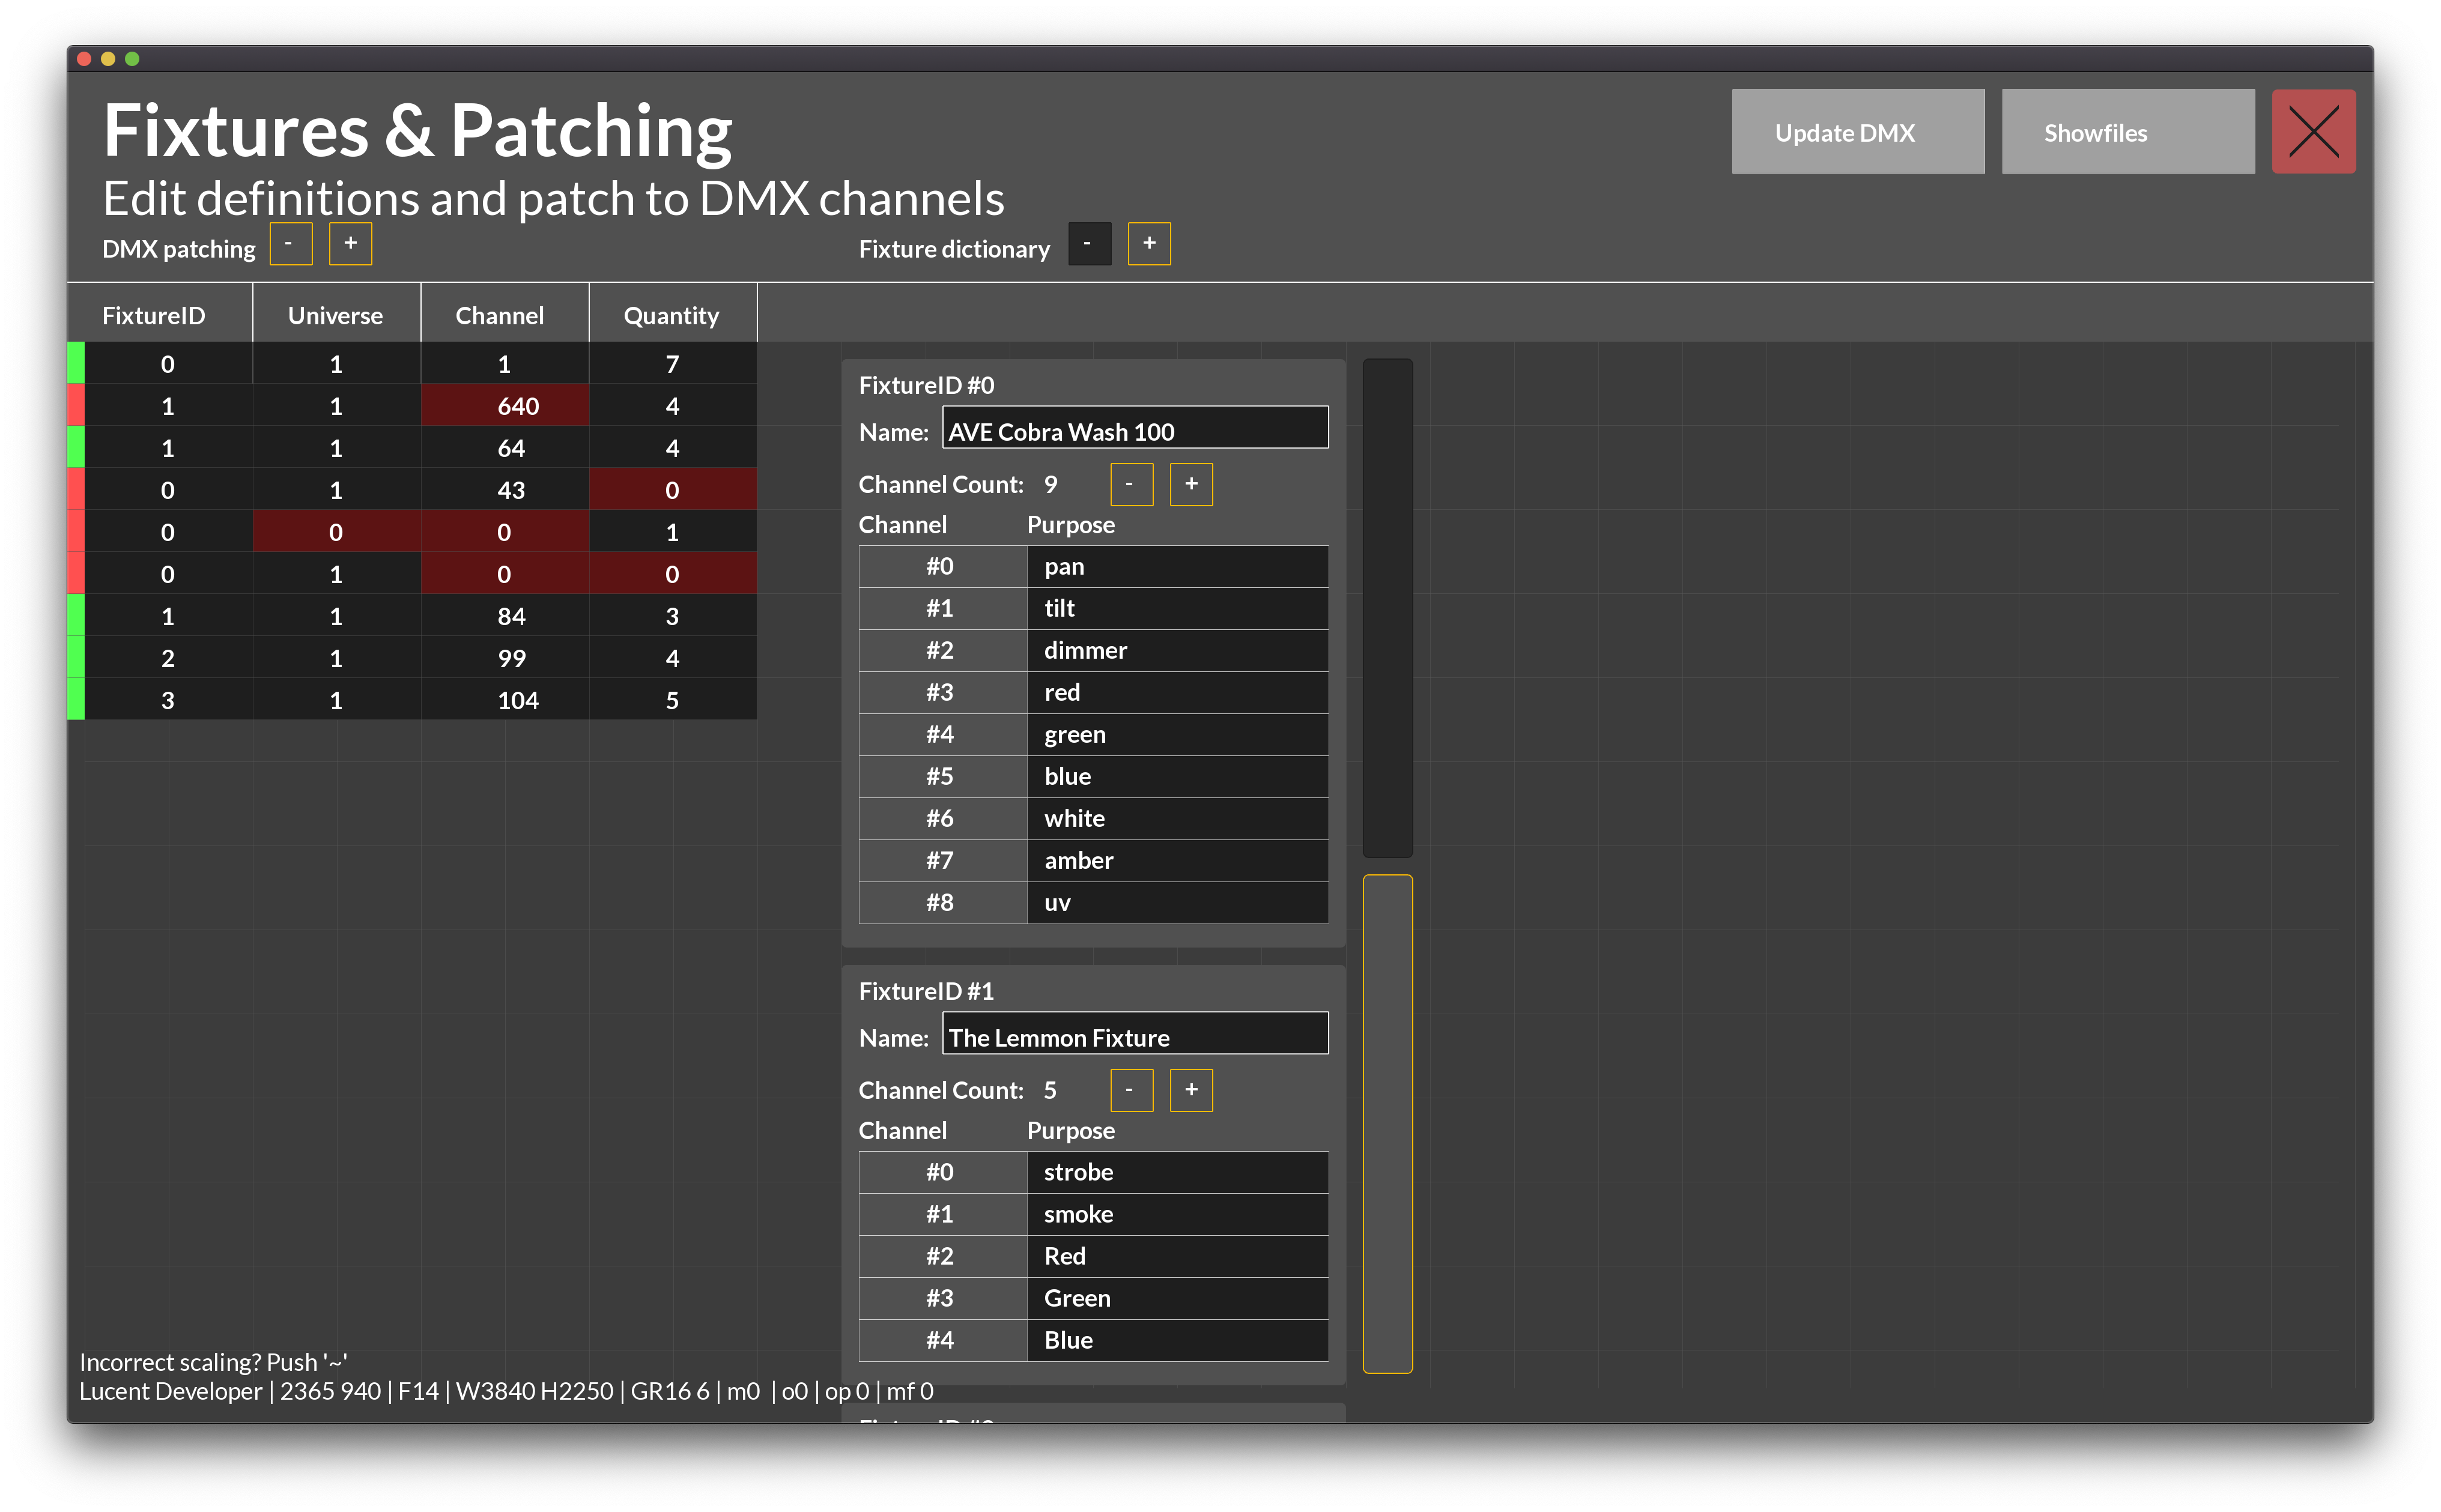Select the red-highlighted channel cell 640
Viewport: 2441px width, 1512px height.
[x=504, y=406]
